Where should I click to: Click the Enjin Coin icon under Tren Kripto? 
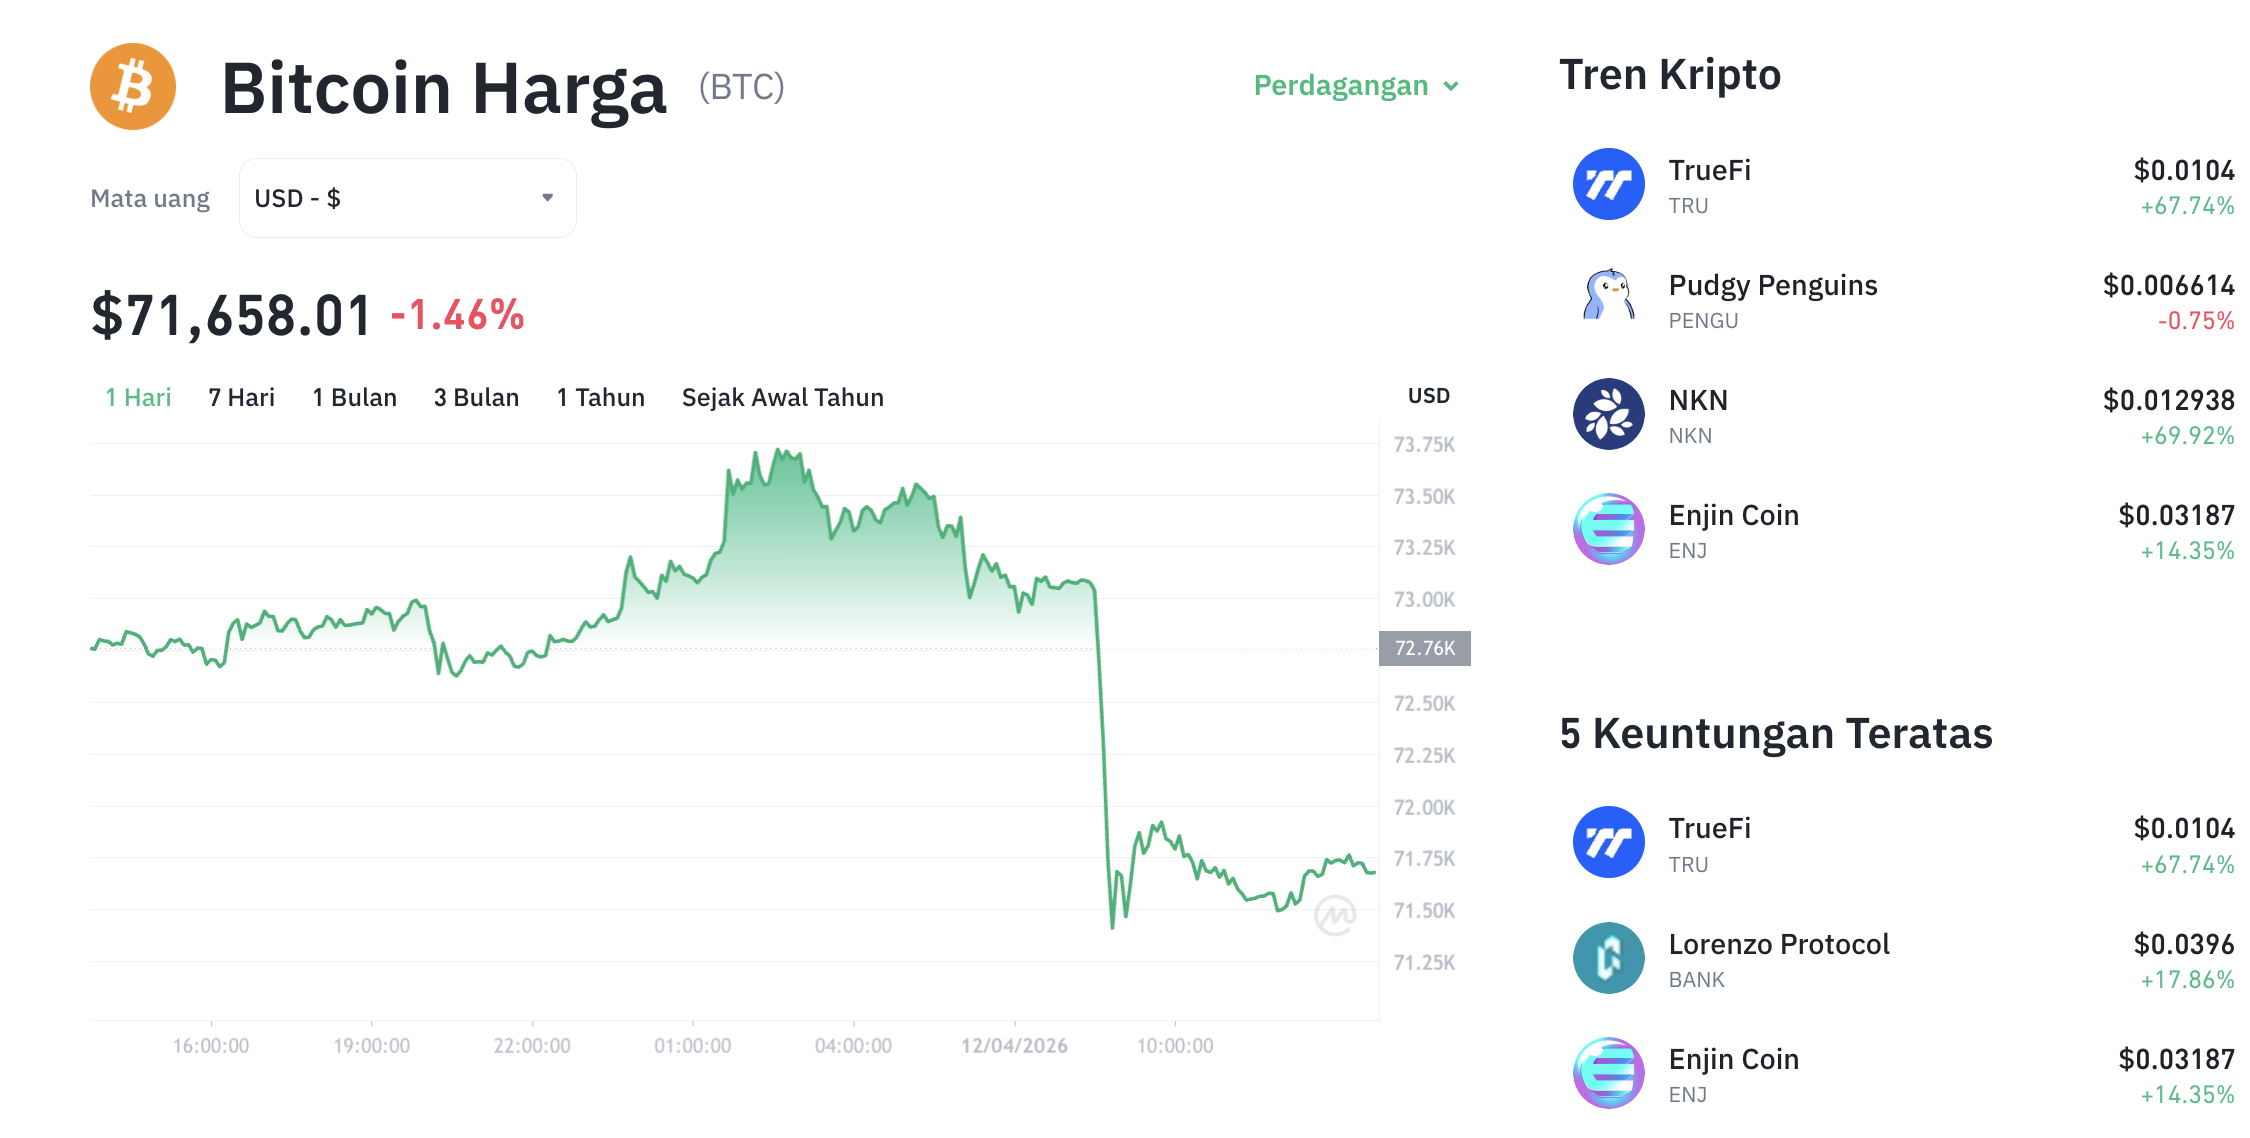coord(1608,530)
